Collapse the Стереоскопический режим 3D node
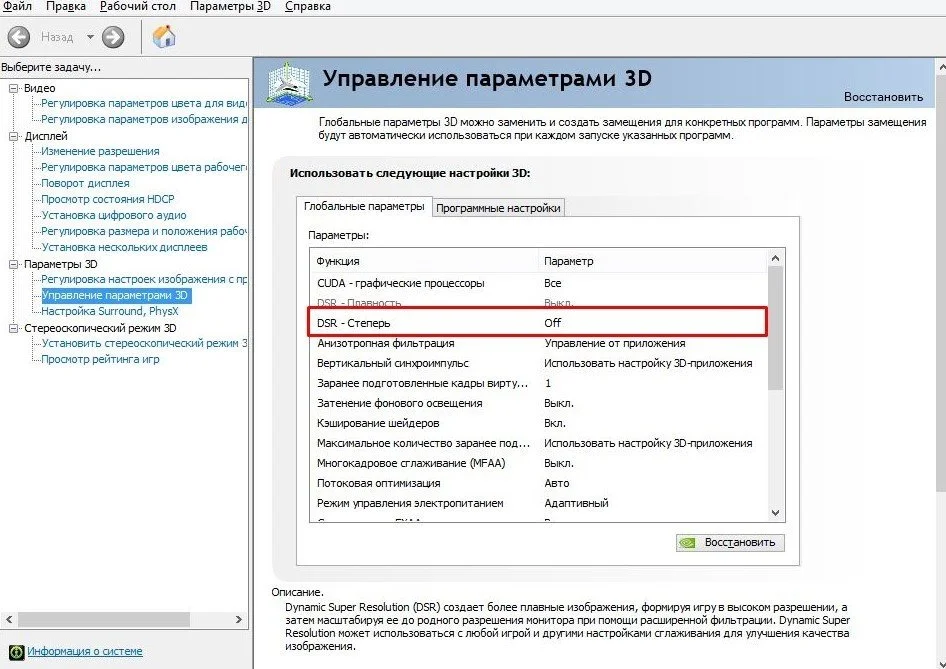The height and width of the screenshot is (669, 946). click(13, 328)
